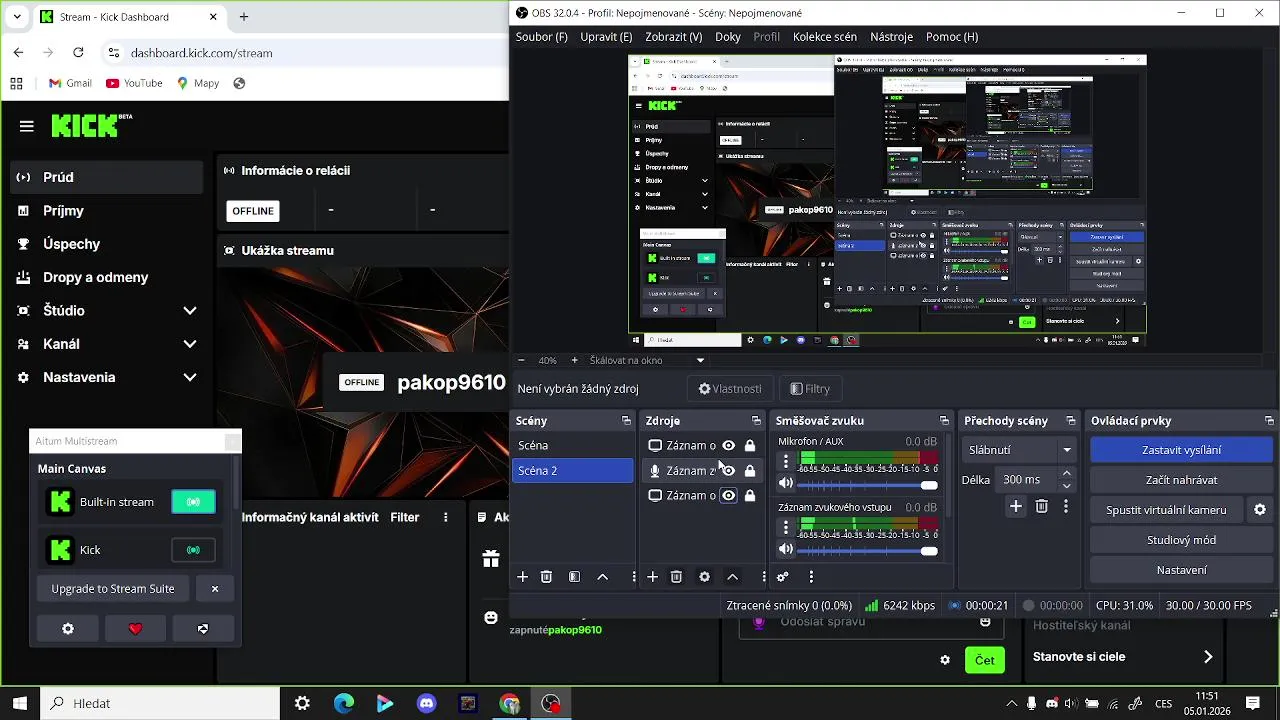Toggle visibility of Záznam z audio source
The width and height of the screenshot is (1280, 720).
pos(728,471)
